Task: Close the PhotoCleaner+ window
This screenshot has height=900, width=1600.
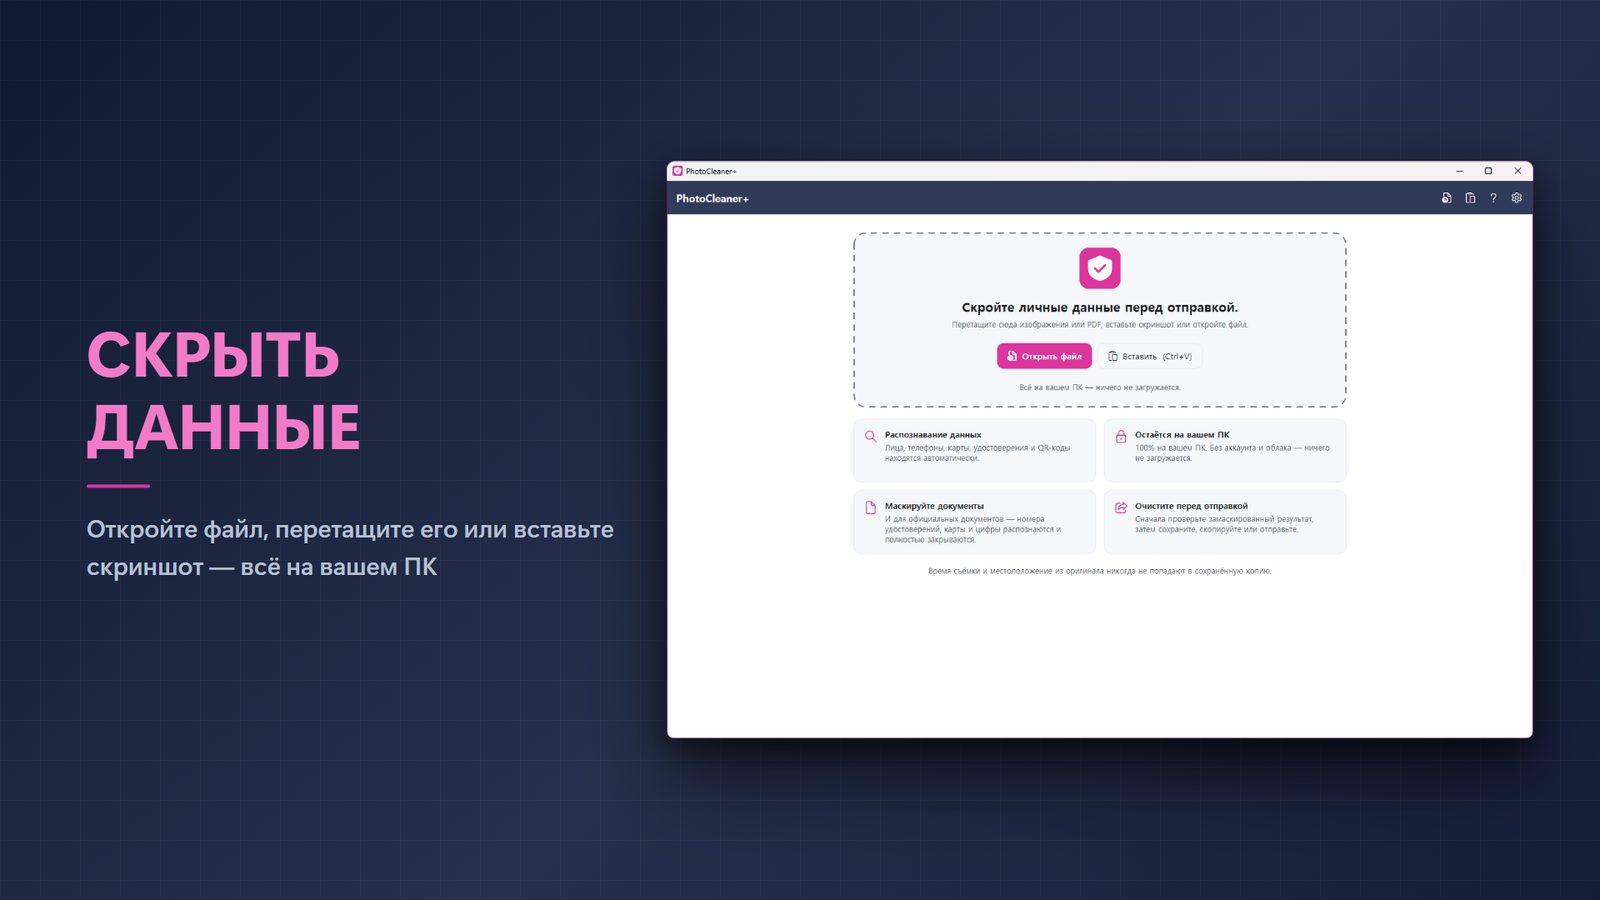Action: [1517, 171]
